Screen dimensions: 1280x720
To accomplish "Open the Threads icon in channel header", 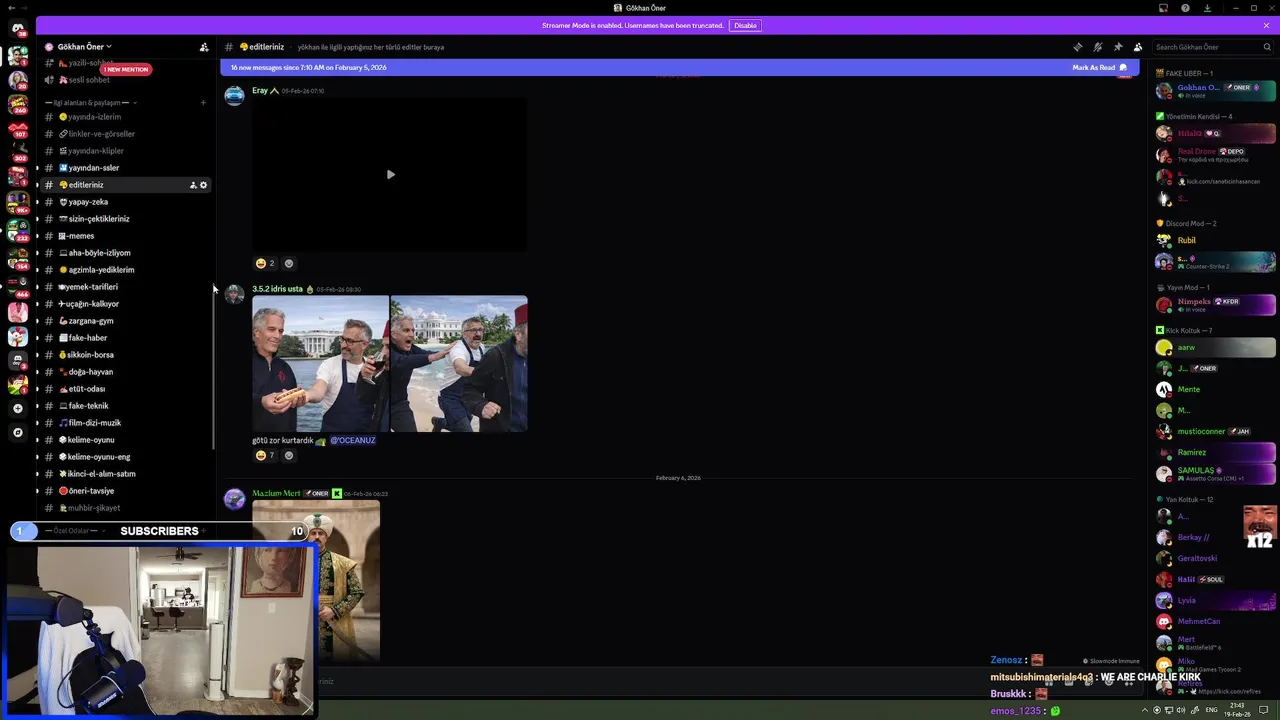I will 1077,47.
